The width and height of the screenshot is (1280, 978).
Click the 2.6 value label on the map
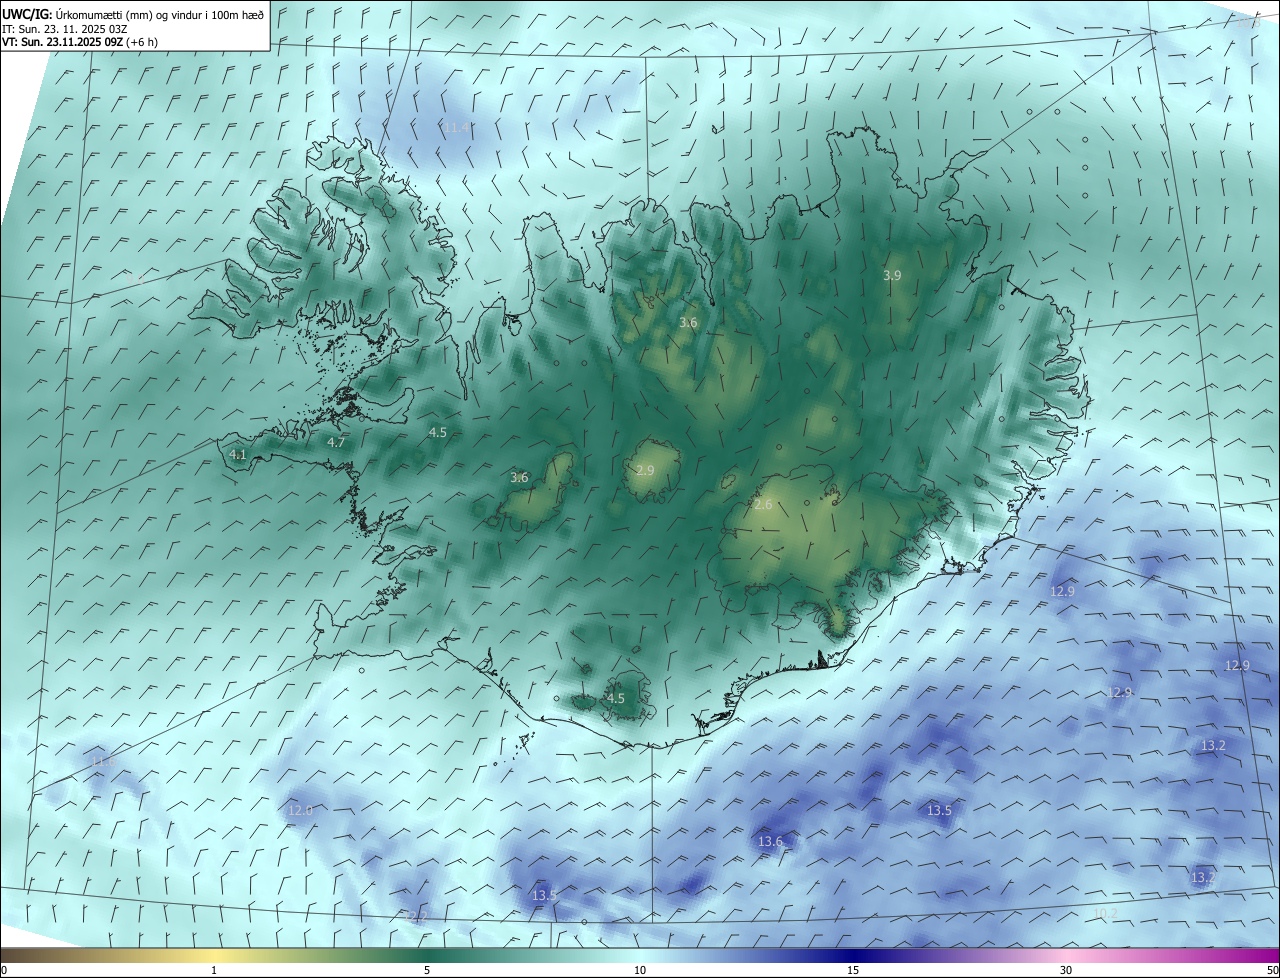(763, 505)
